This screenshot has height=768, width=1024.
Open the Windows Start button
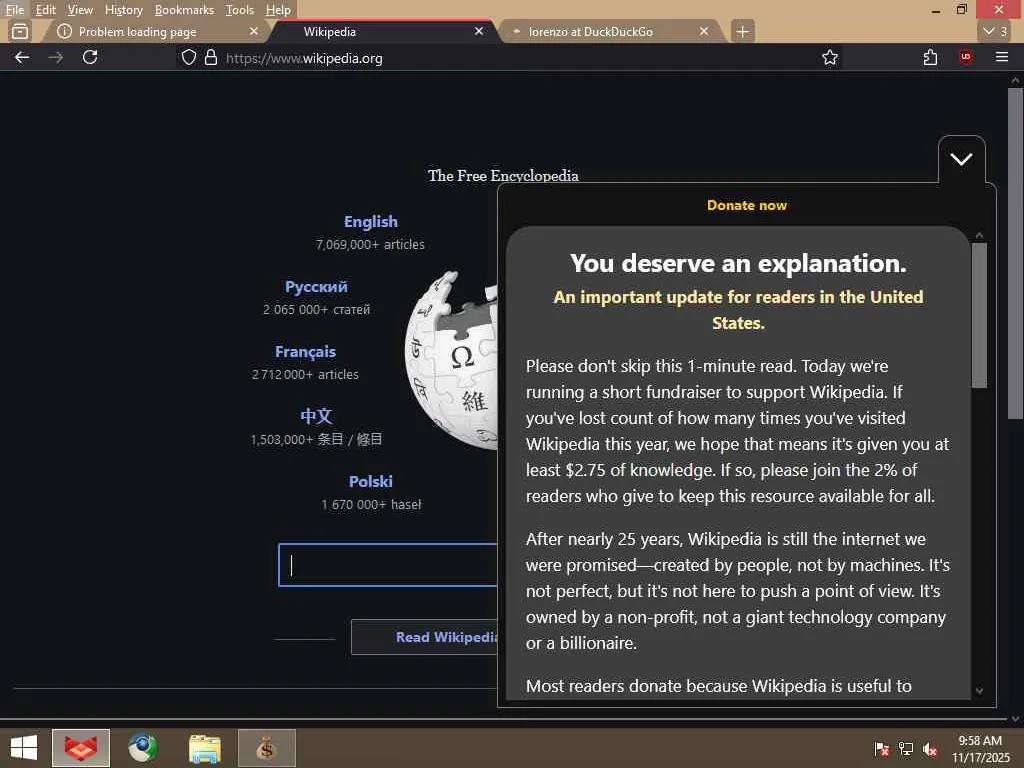24,748
